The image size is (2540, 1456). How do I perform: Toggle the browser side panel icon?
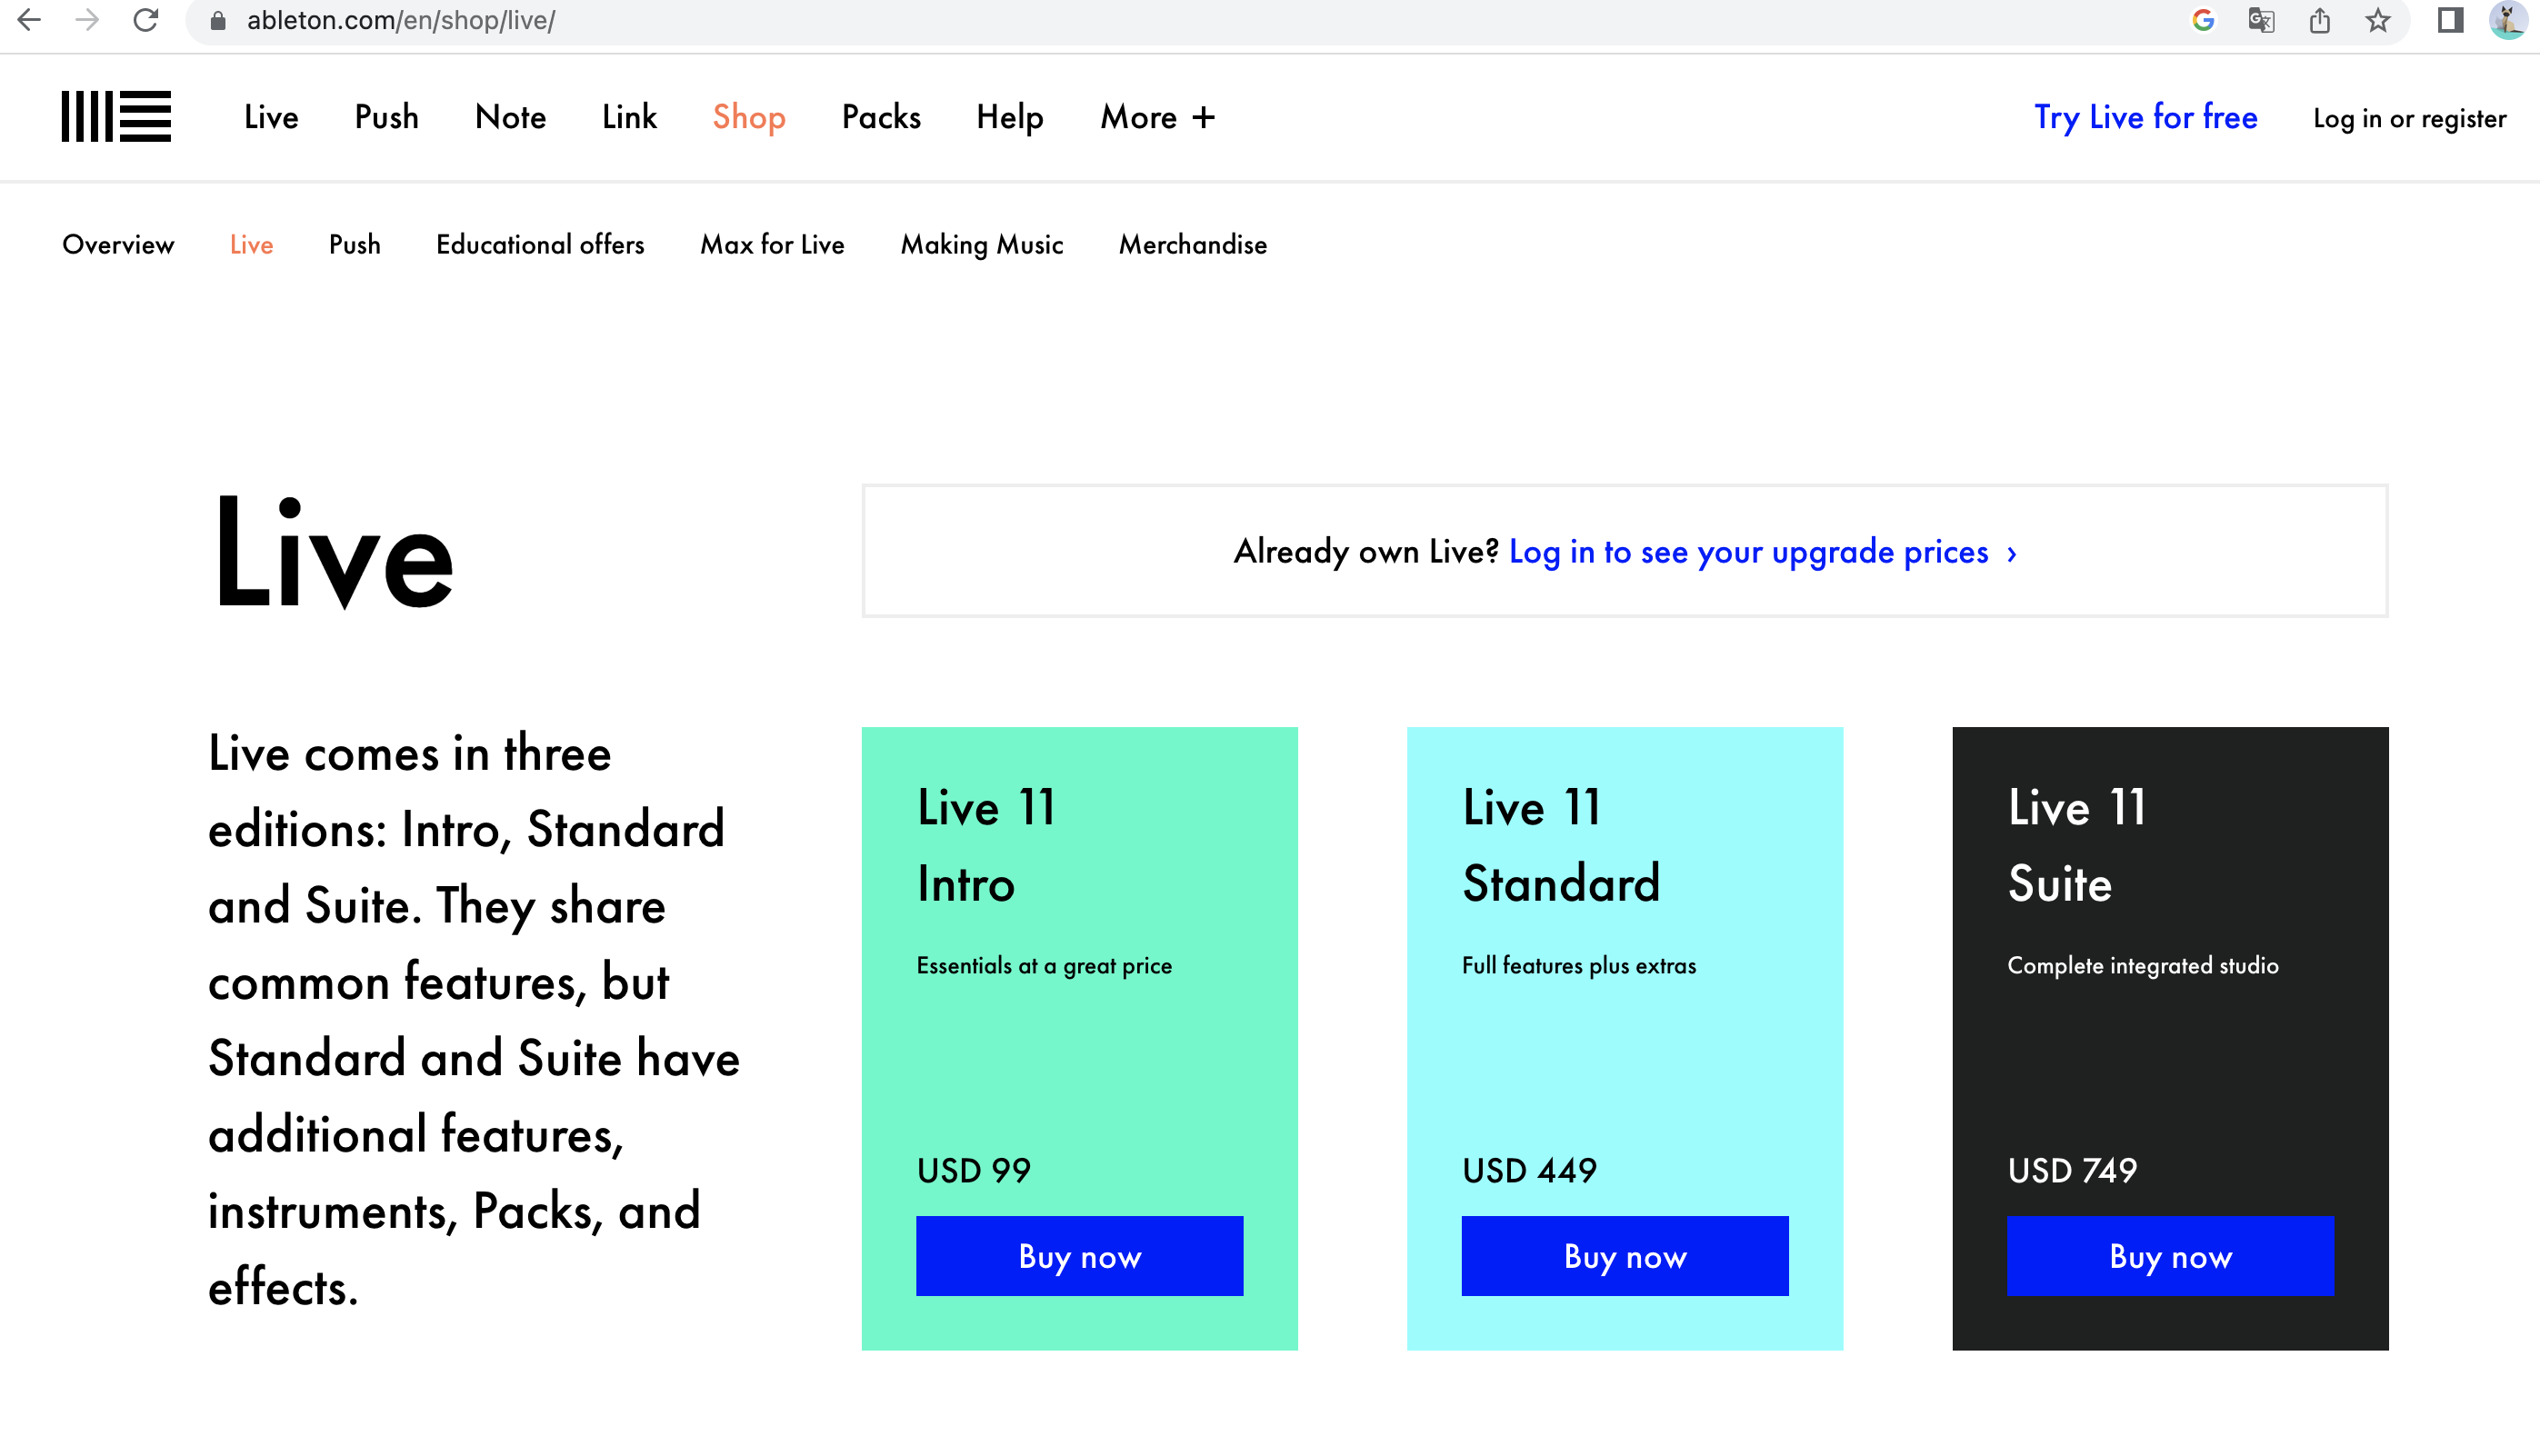2449,21
